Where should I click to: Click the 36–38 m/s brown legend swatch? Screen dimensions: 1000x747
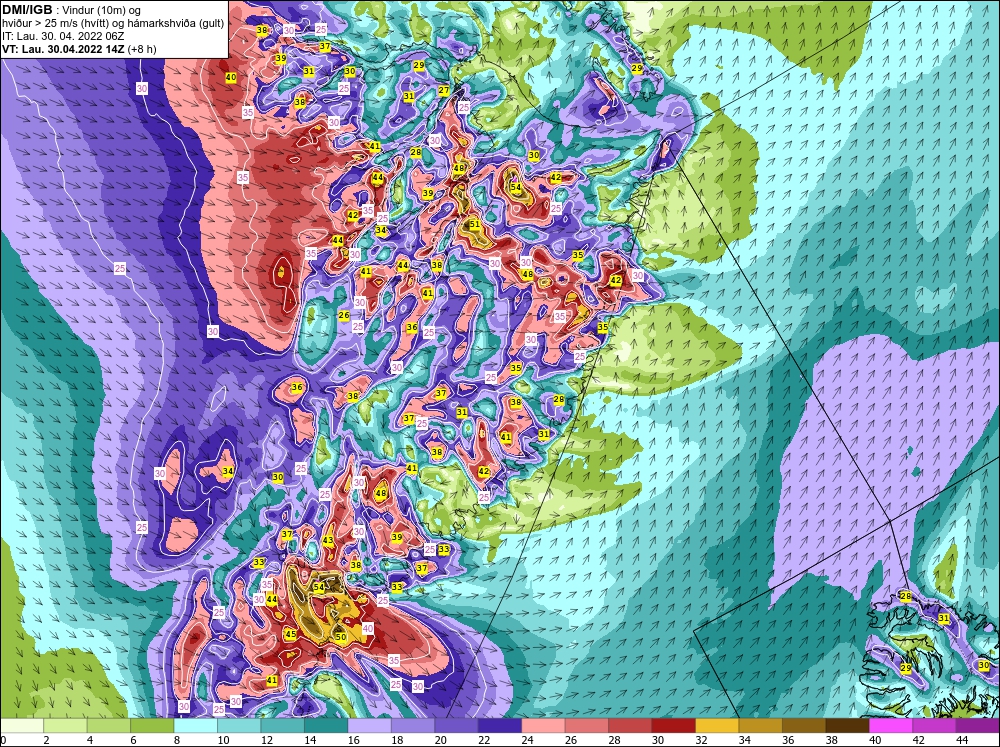click(x=804, y=726)
